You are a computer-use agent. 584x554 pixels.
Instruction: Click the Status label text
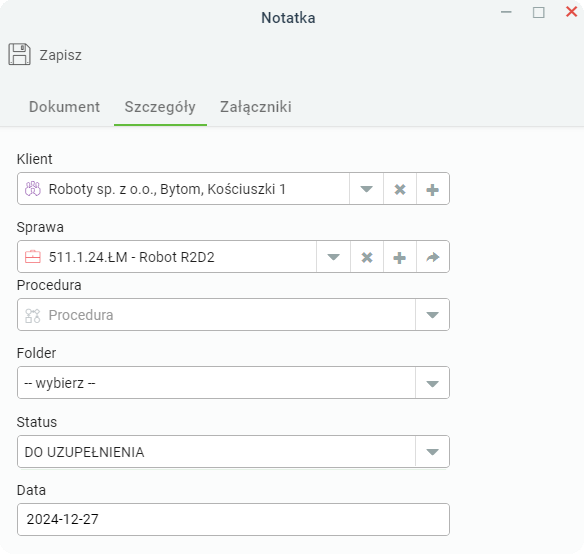[37, 422]
